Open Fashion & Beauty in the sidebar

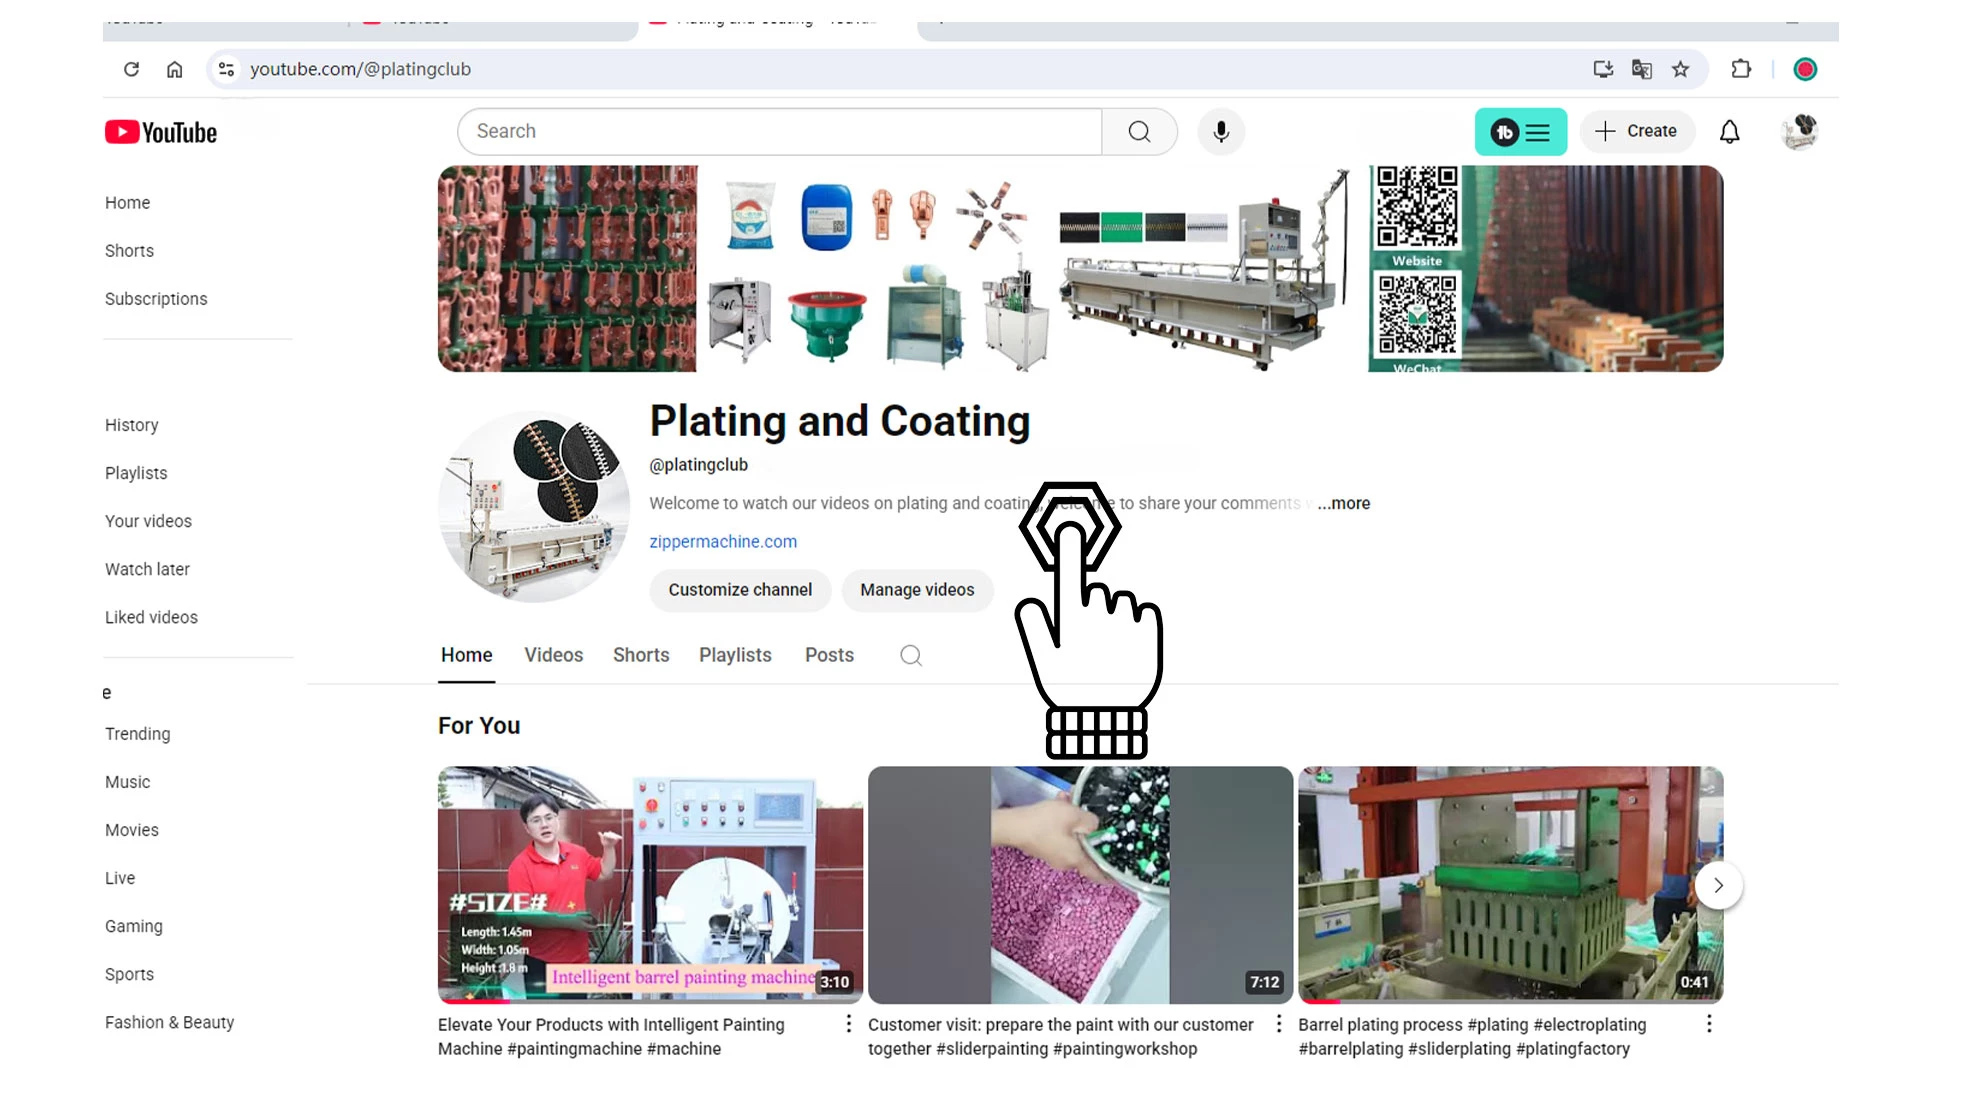tap(169, 1022)
